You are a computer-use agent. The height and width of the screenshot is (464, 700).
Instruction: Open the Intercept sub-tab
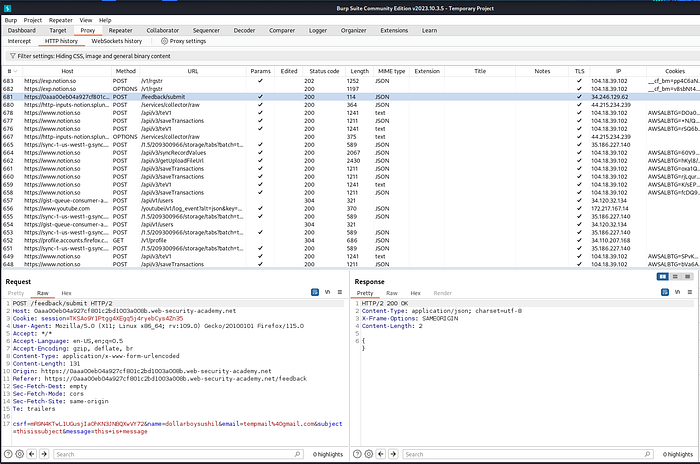coord(19,41)
